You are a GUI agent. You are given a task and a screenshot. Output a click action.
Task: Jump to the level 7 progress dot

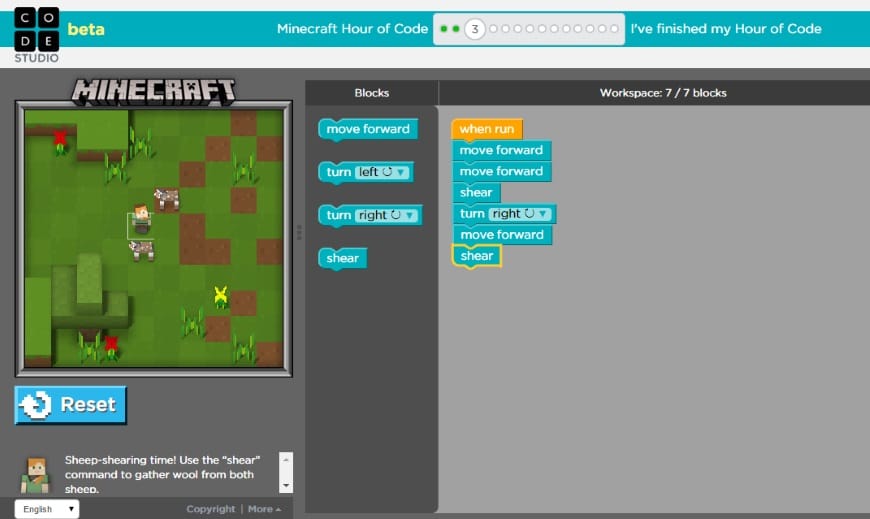point(529,29)
